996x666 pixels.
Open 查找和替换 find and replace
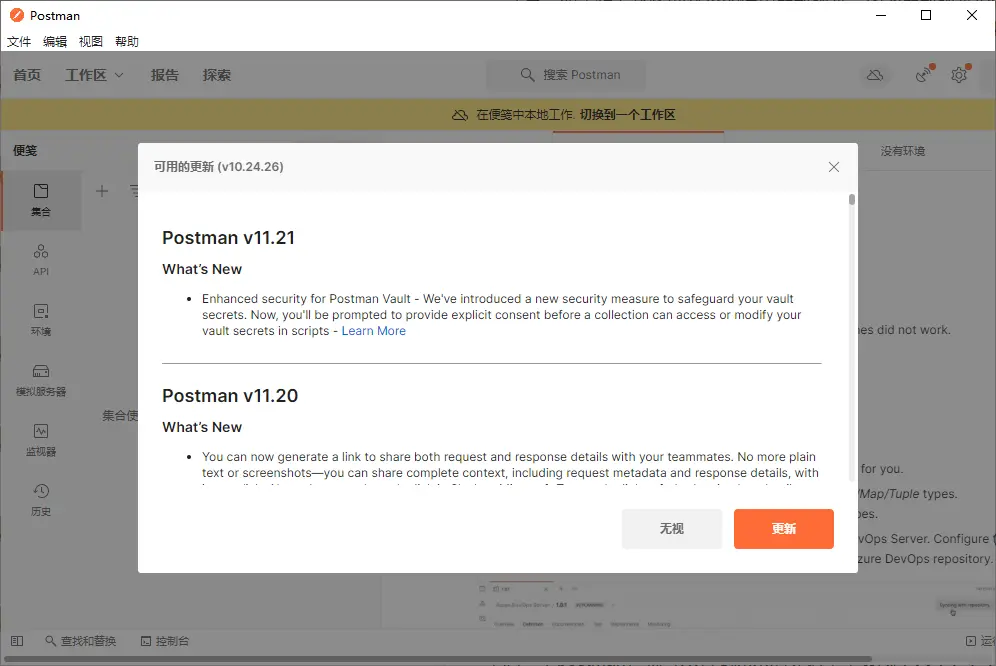click(81, 641)
